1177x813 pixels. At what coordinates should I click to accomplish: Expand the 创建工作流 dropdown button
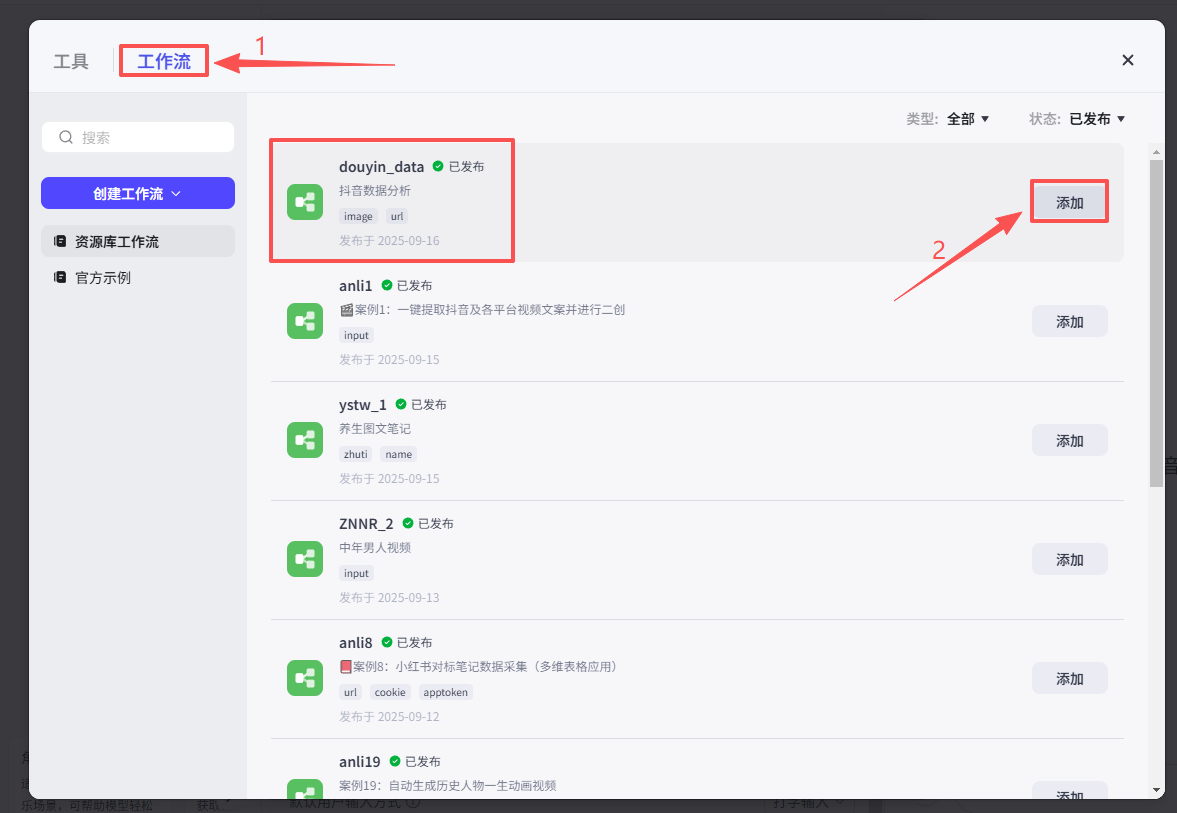pyautogui.click(x=138, y=193)
